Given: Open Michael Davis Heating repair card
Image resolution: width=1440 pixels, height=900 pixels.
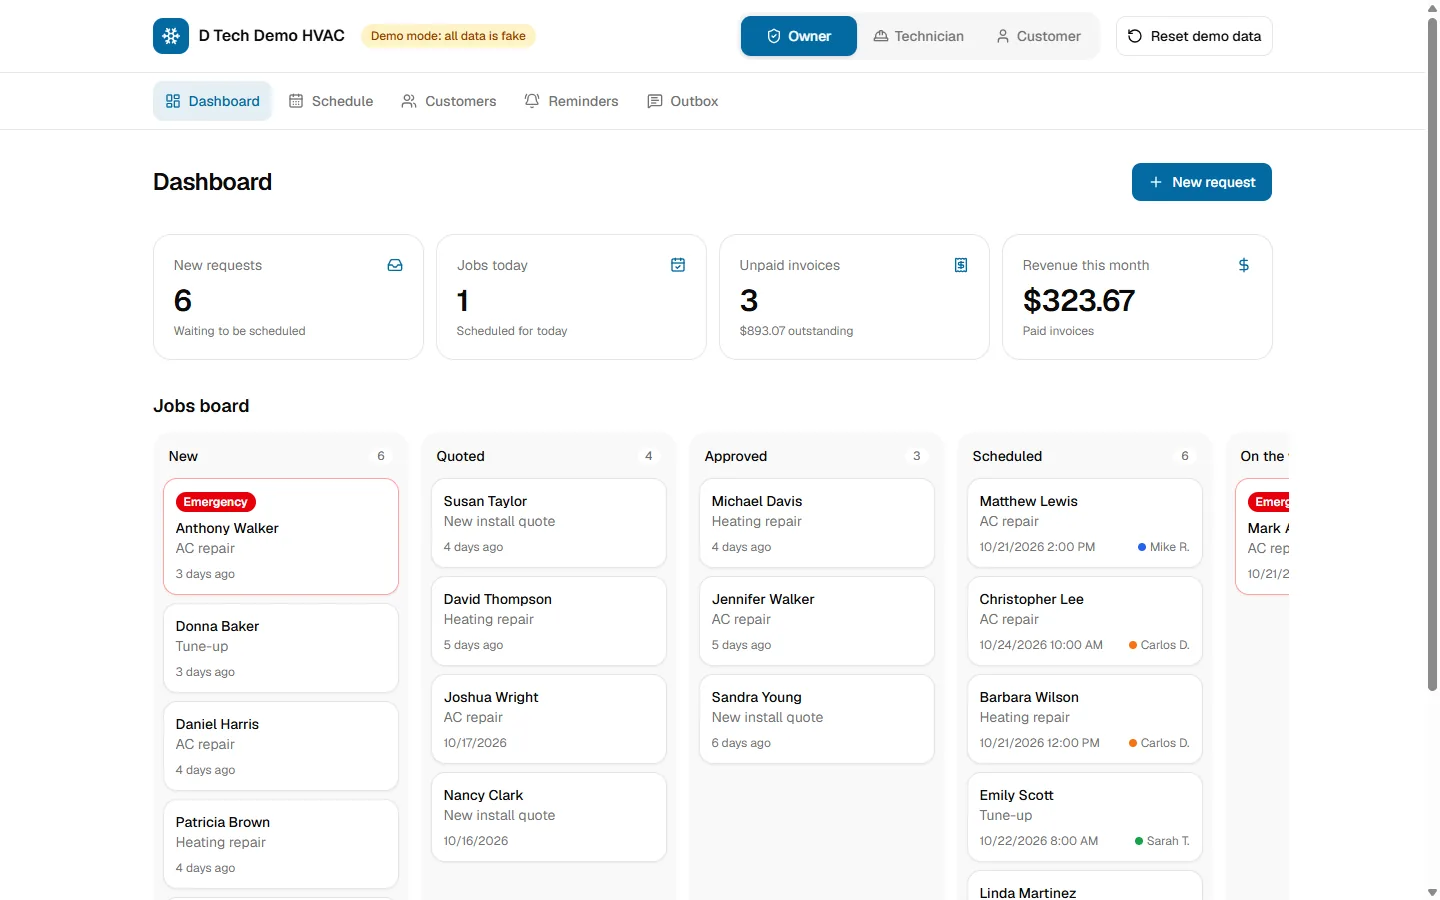Looking at the screenshot, I should [817, 523].
